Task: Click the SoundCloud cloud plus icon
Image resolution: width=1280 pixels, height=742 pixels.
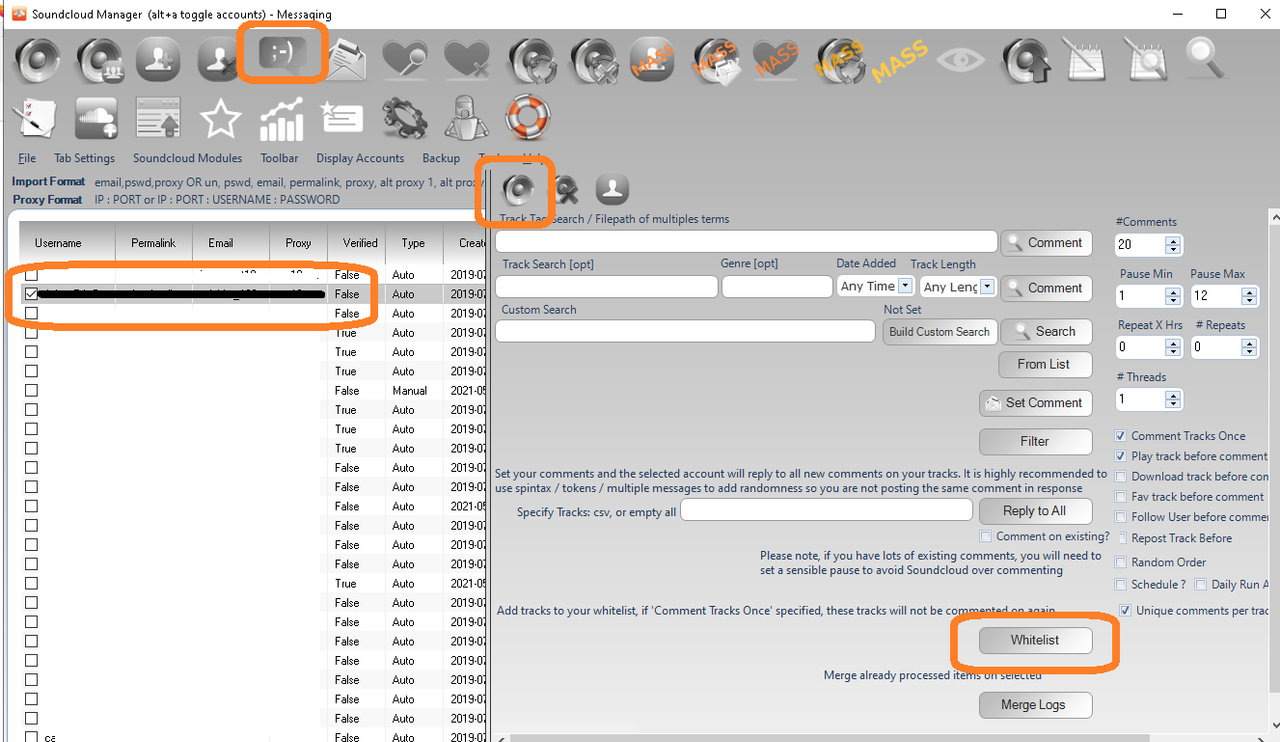Action: click(97, 119)
